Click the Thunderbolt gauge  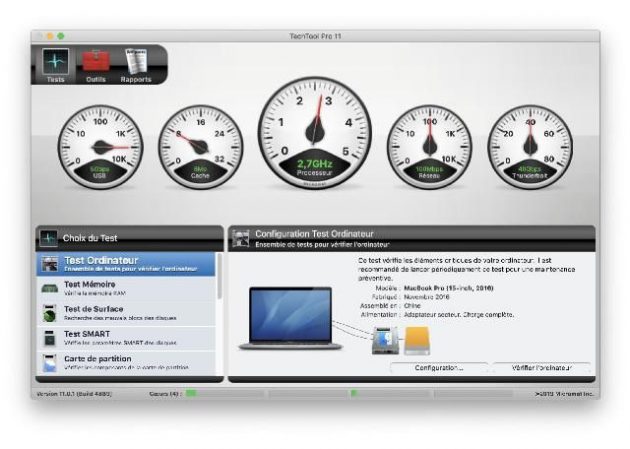(x=530, y=147)
